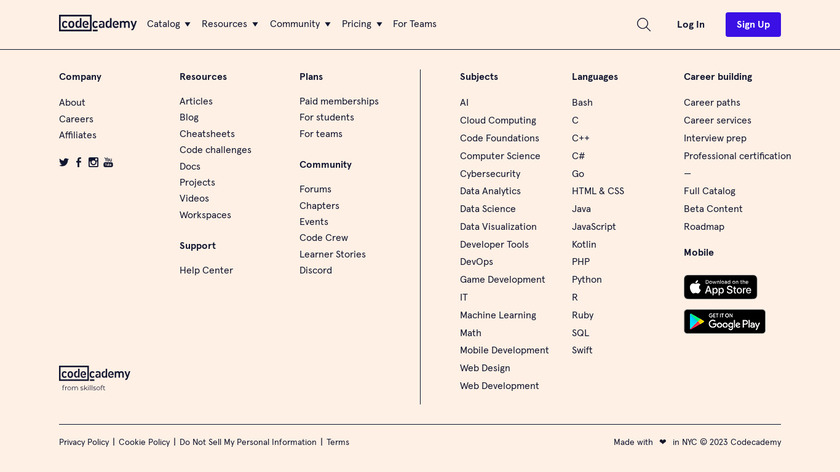
Task: Open the Community dropdown in navbar
Action: tap(299, 24)
